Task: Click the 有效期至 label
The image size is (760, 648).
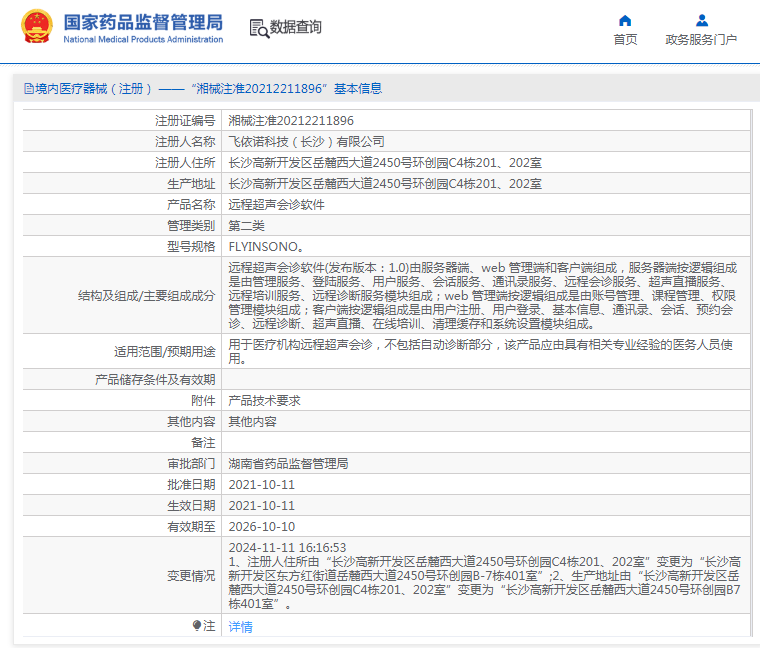Action: point(191,527)
